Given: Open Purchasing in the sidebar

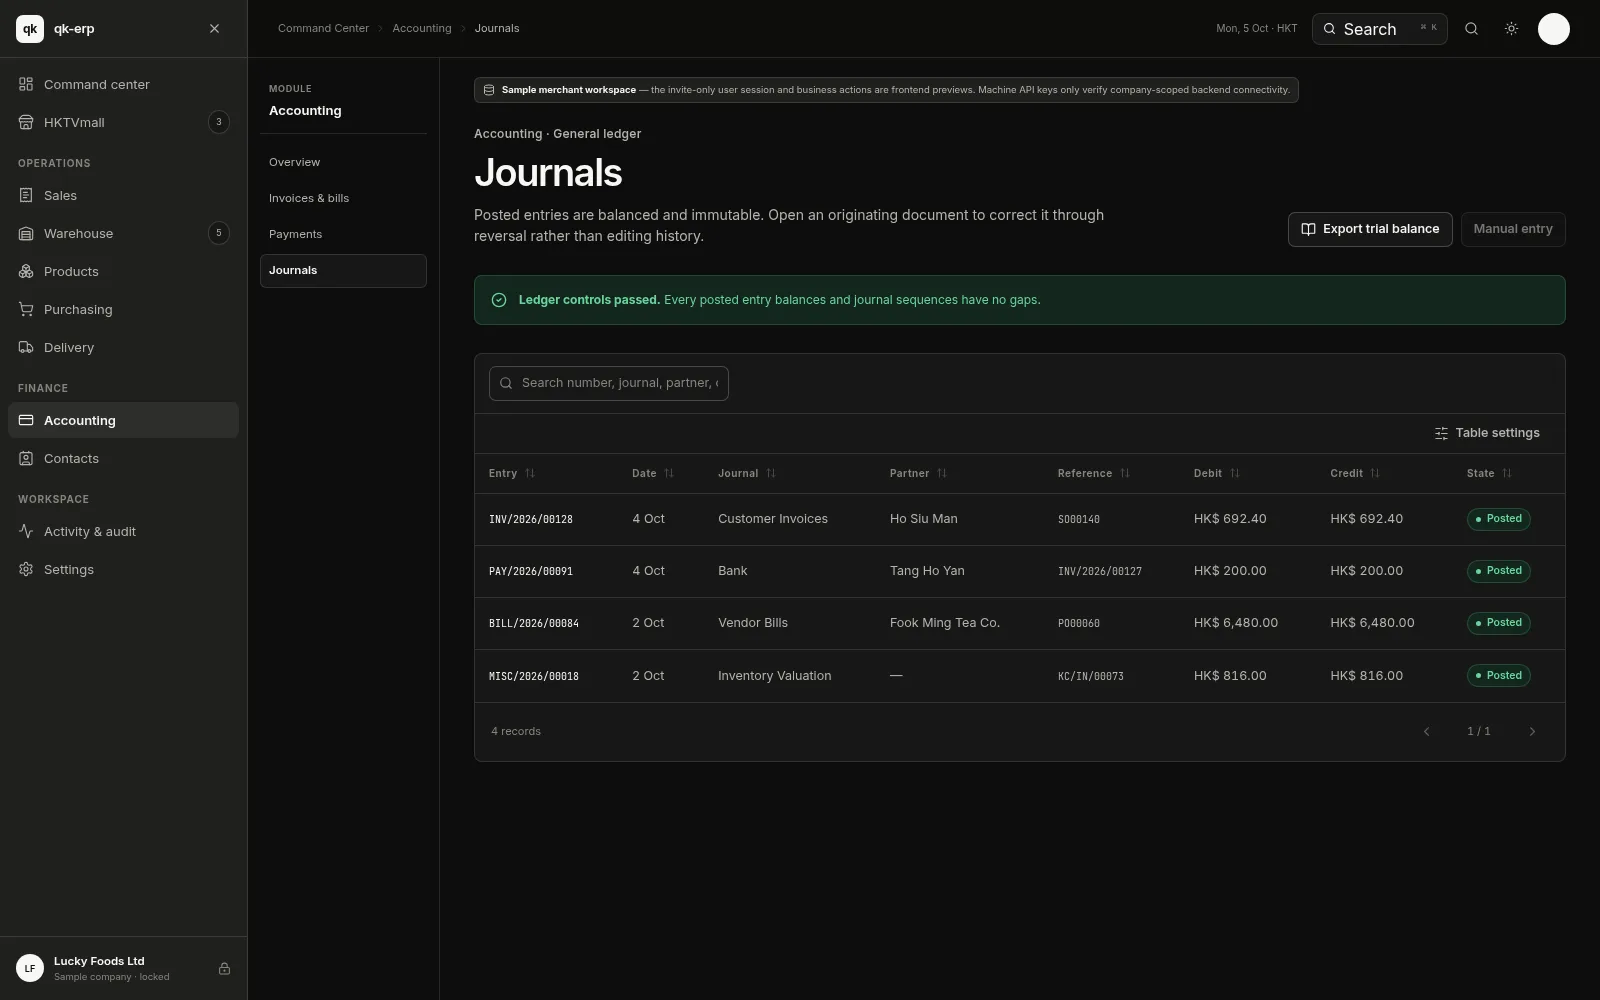Looking at the screenshot, I should [123, 309].
